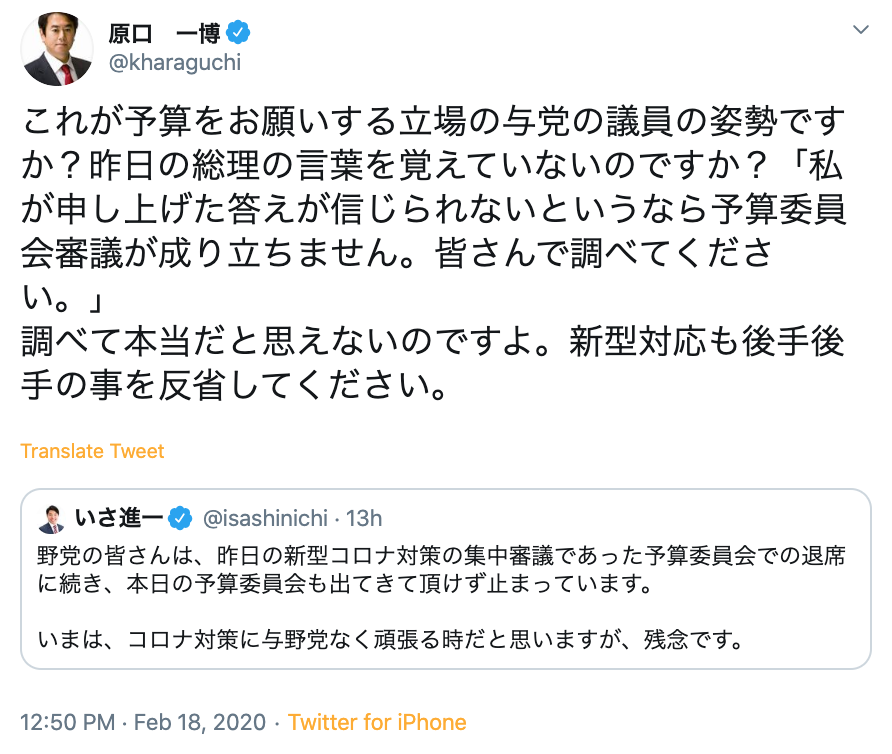Open quoted tweet sentence starting いまは、コロナ対策
The height and width of the screenshot is (754, 892).
(392, 638)
